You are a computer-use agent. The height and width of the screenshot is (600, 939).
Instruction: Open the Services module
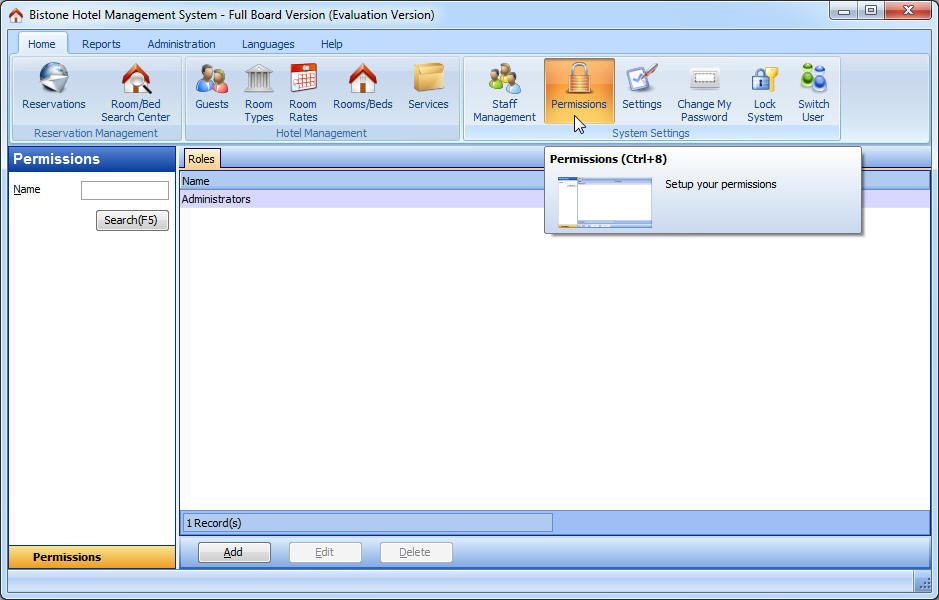(x=428, y=88)
